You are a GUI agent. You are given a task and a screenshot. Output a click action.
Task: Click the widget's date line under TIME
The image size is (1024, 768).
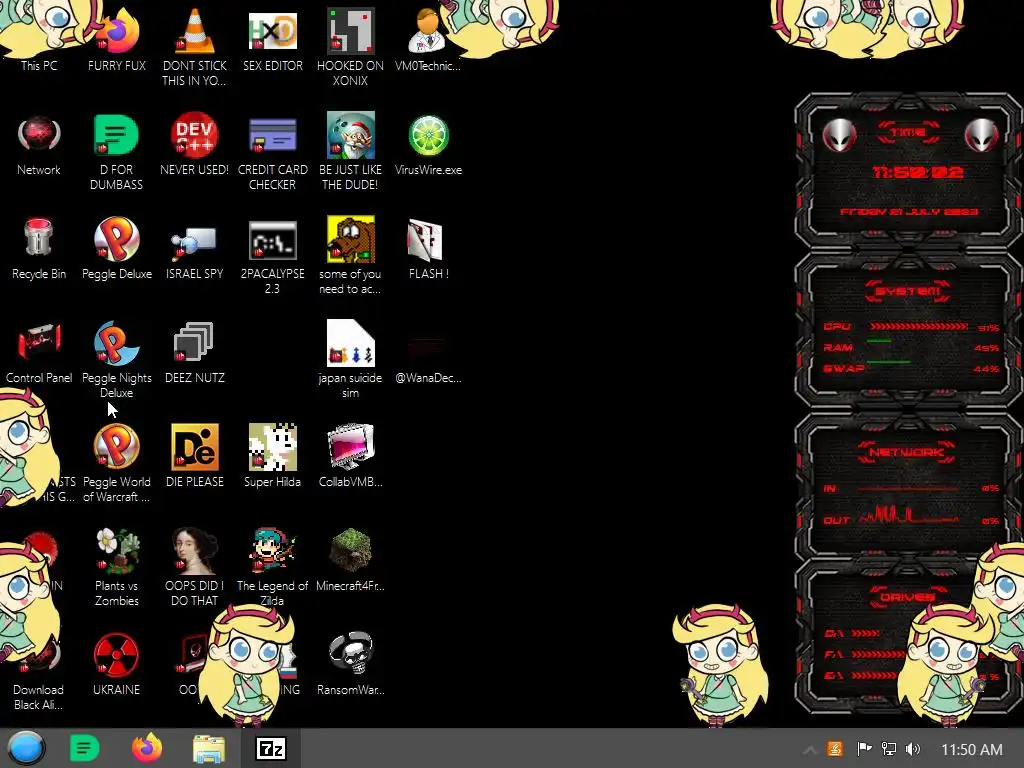coord(909,212)
